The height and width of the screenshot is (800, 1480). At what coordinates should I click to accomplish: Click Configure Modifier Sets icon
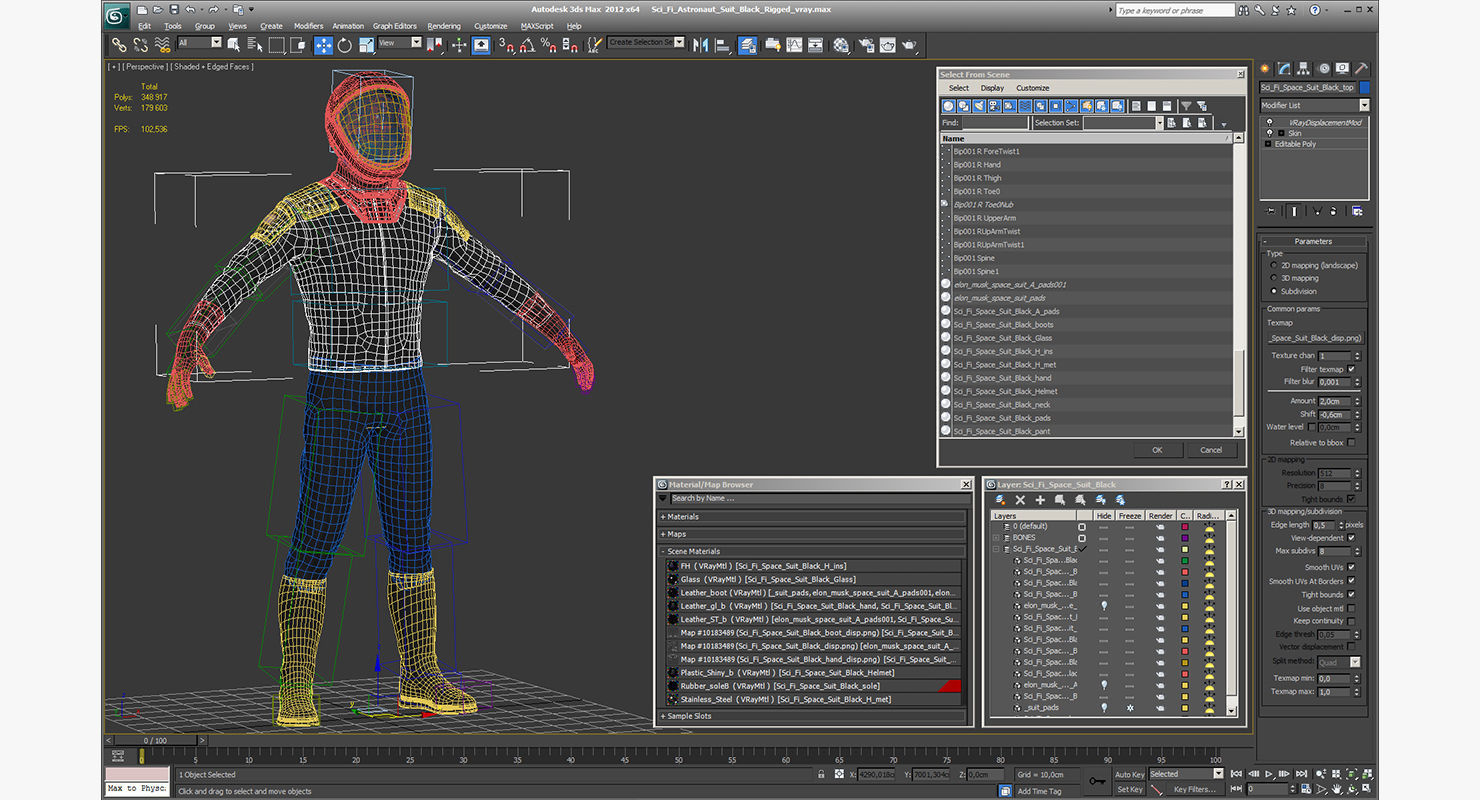[1357, 211]
